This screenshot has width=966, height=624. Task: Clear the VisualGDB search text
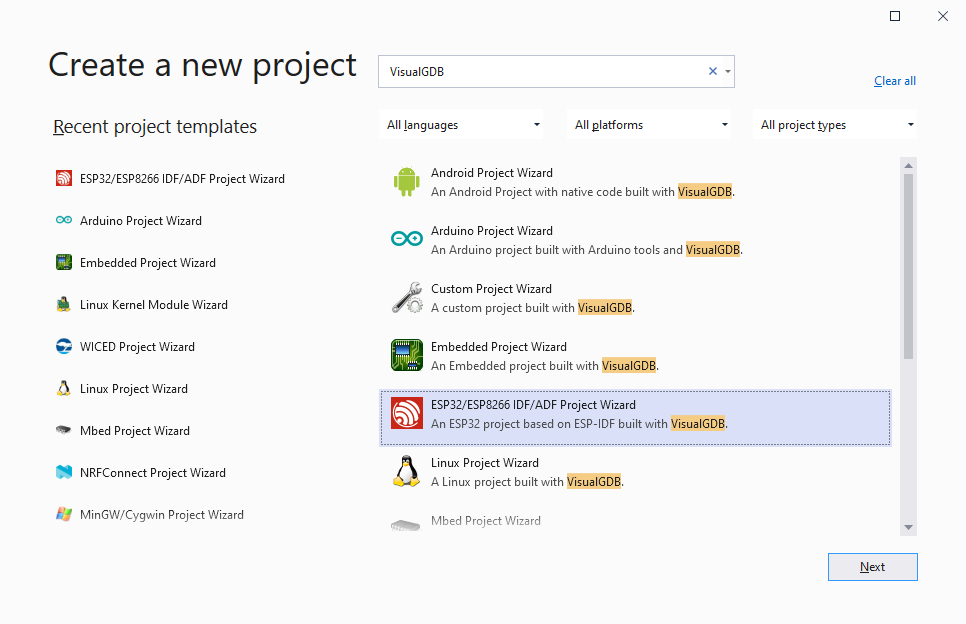pos(713,71)
